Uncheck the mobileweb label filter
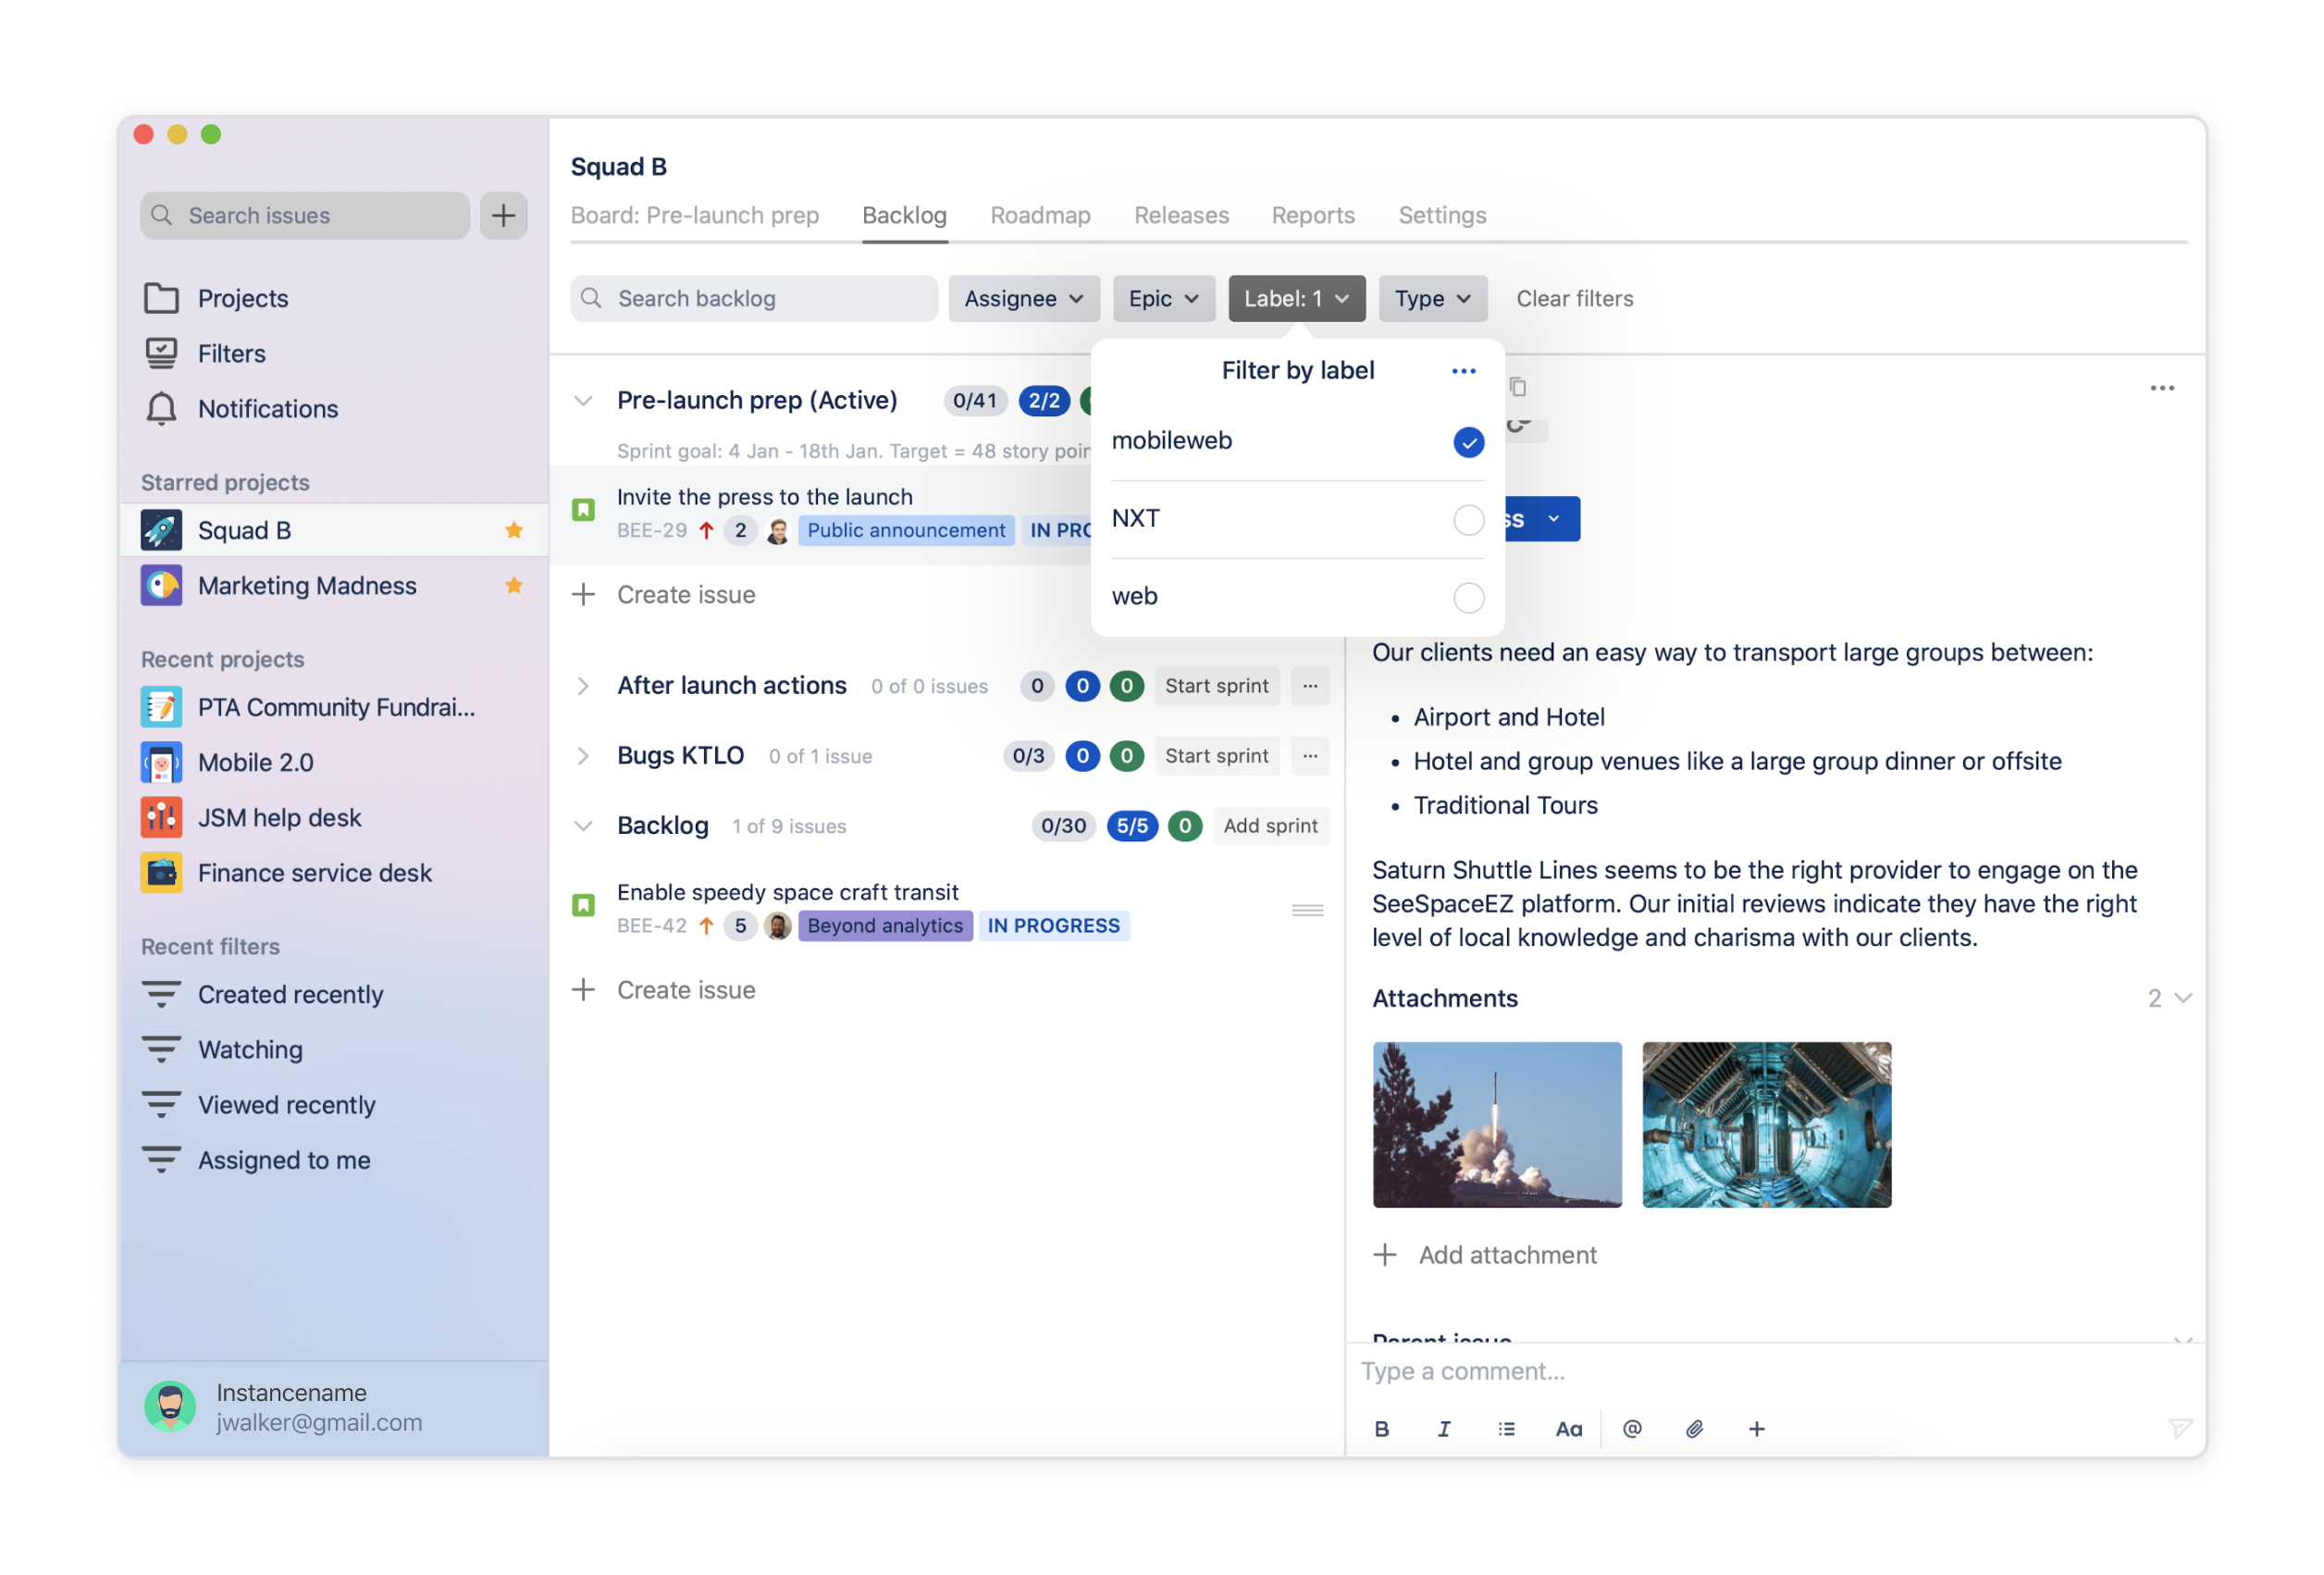The height and width of the screenshot is (1575, 2324). (x=1468, y=442)
